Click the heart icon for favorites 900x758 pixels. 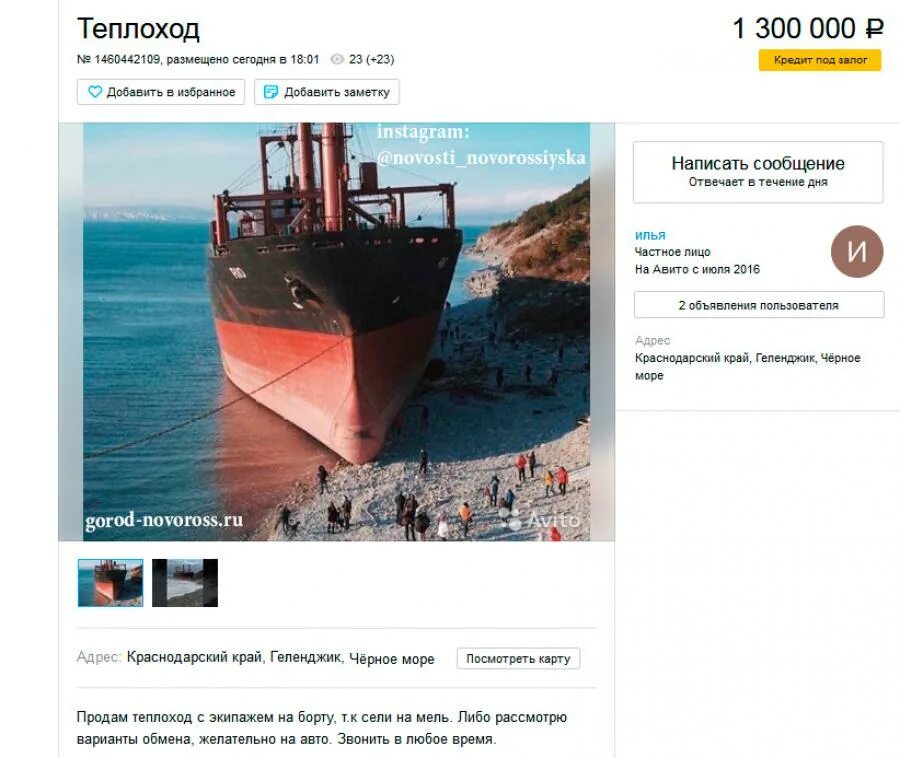point(95,92)
